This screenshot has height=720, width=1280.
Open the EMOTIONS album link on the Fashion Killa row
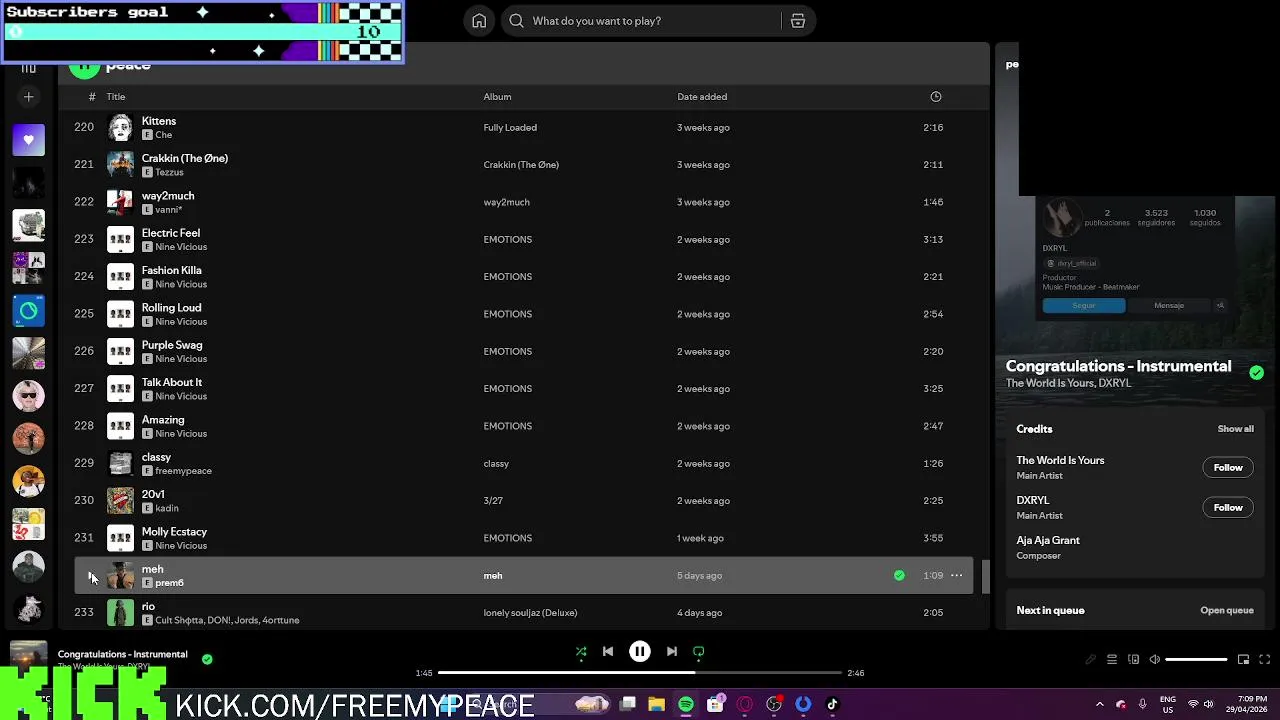click(x=508, y=277)
